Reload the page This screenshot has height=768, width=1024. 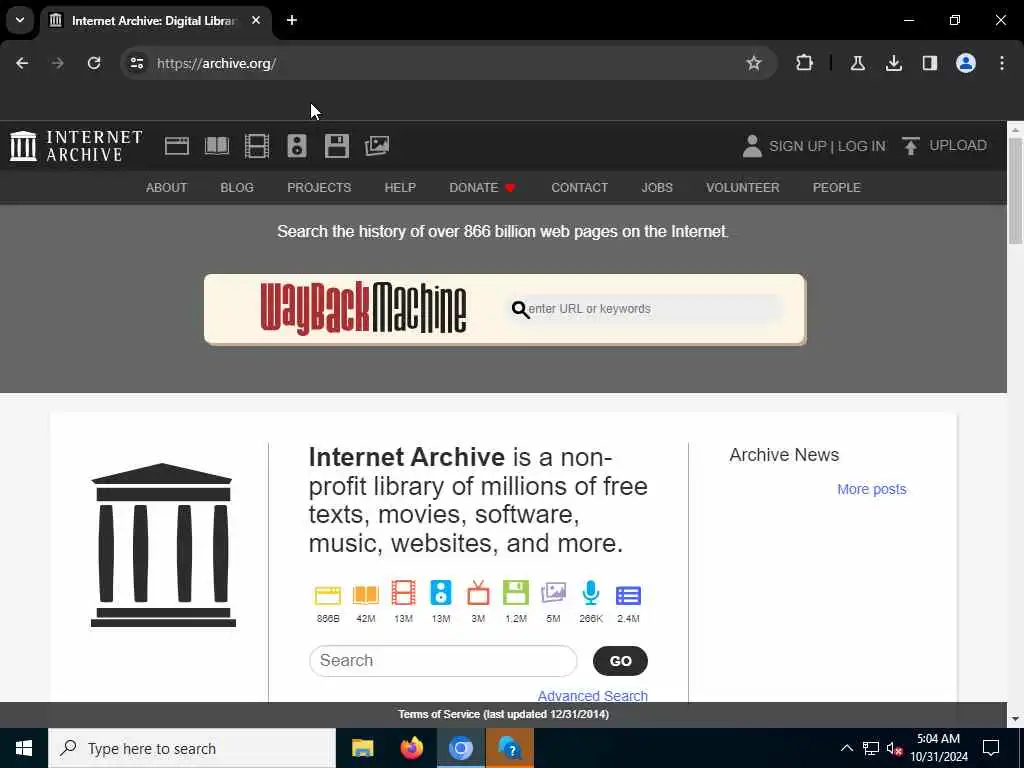[x=94, y=63]
